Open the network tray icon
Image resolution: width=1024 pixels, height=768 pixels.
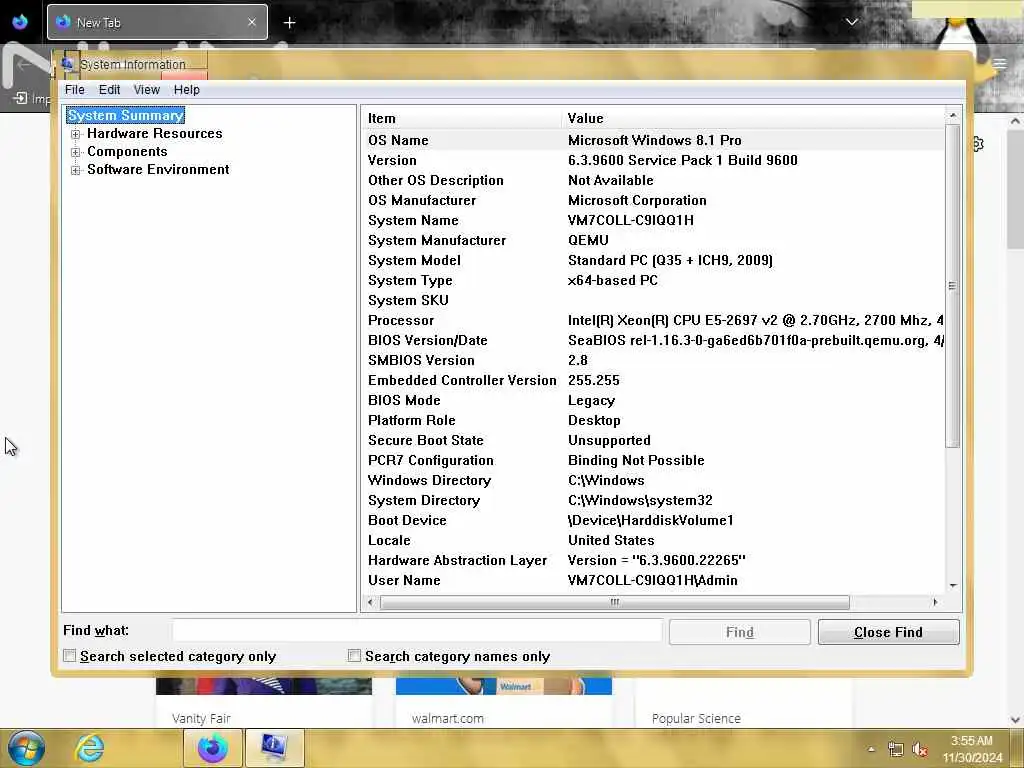(x=895, y=750)
